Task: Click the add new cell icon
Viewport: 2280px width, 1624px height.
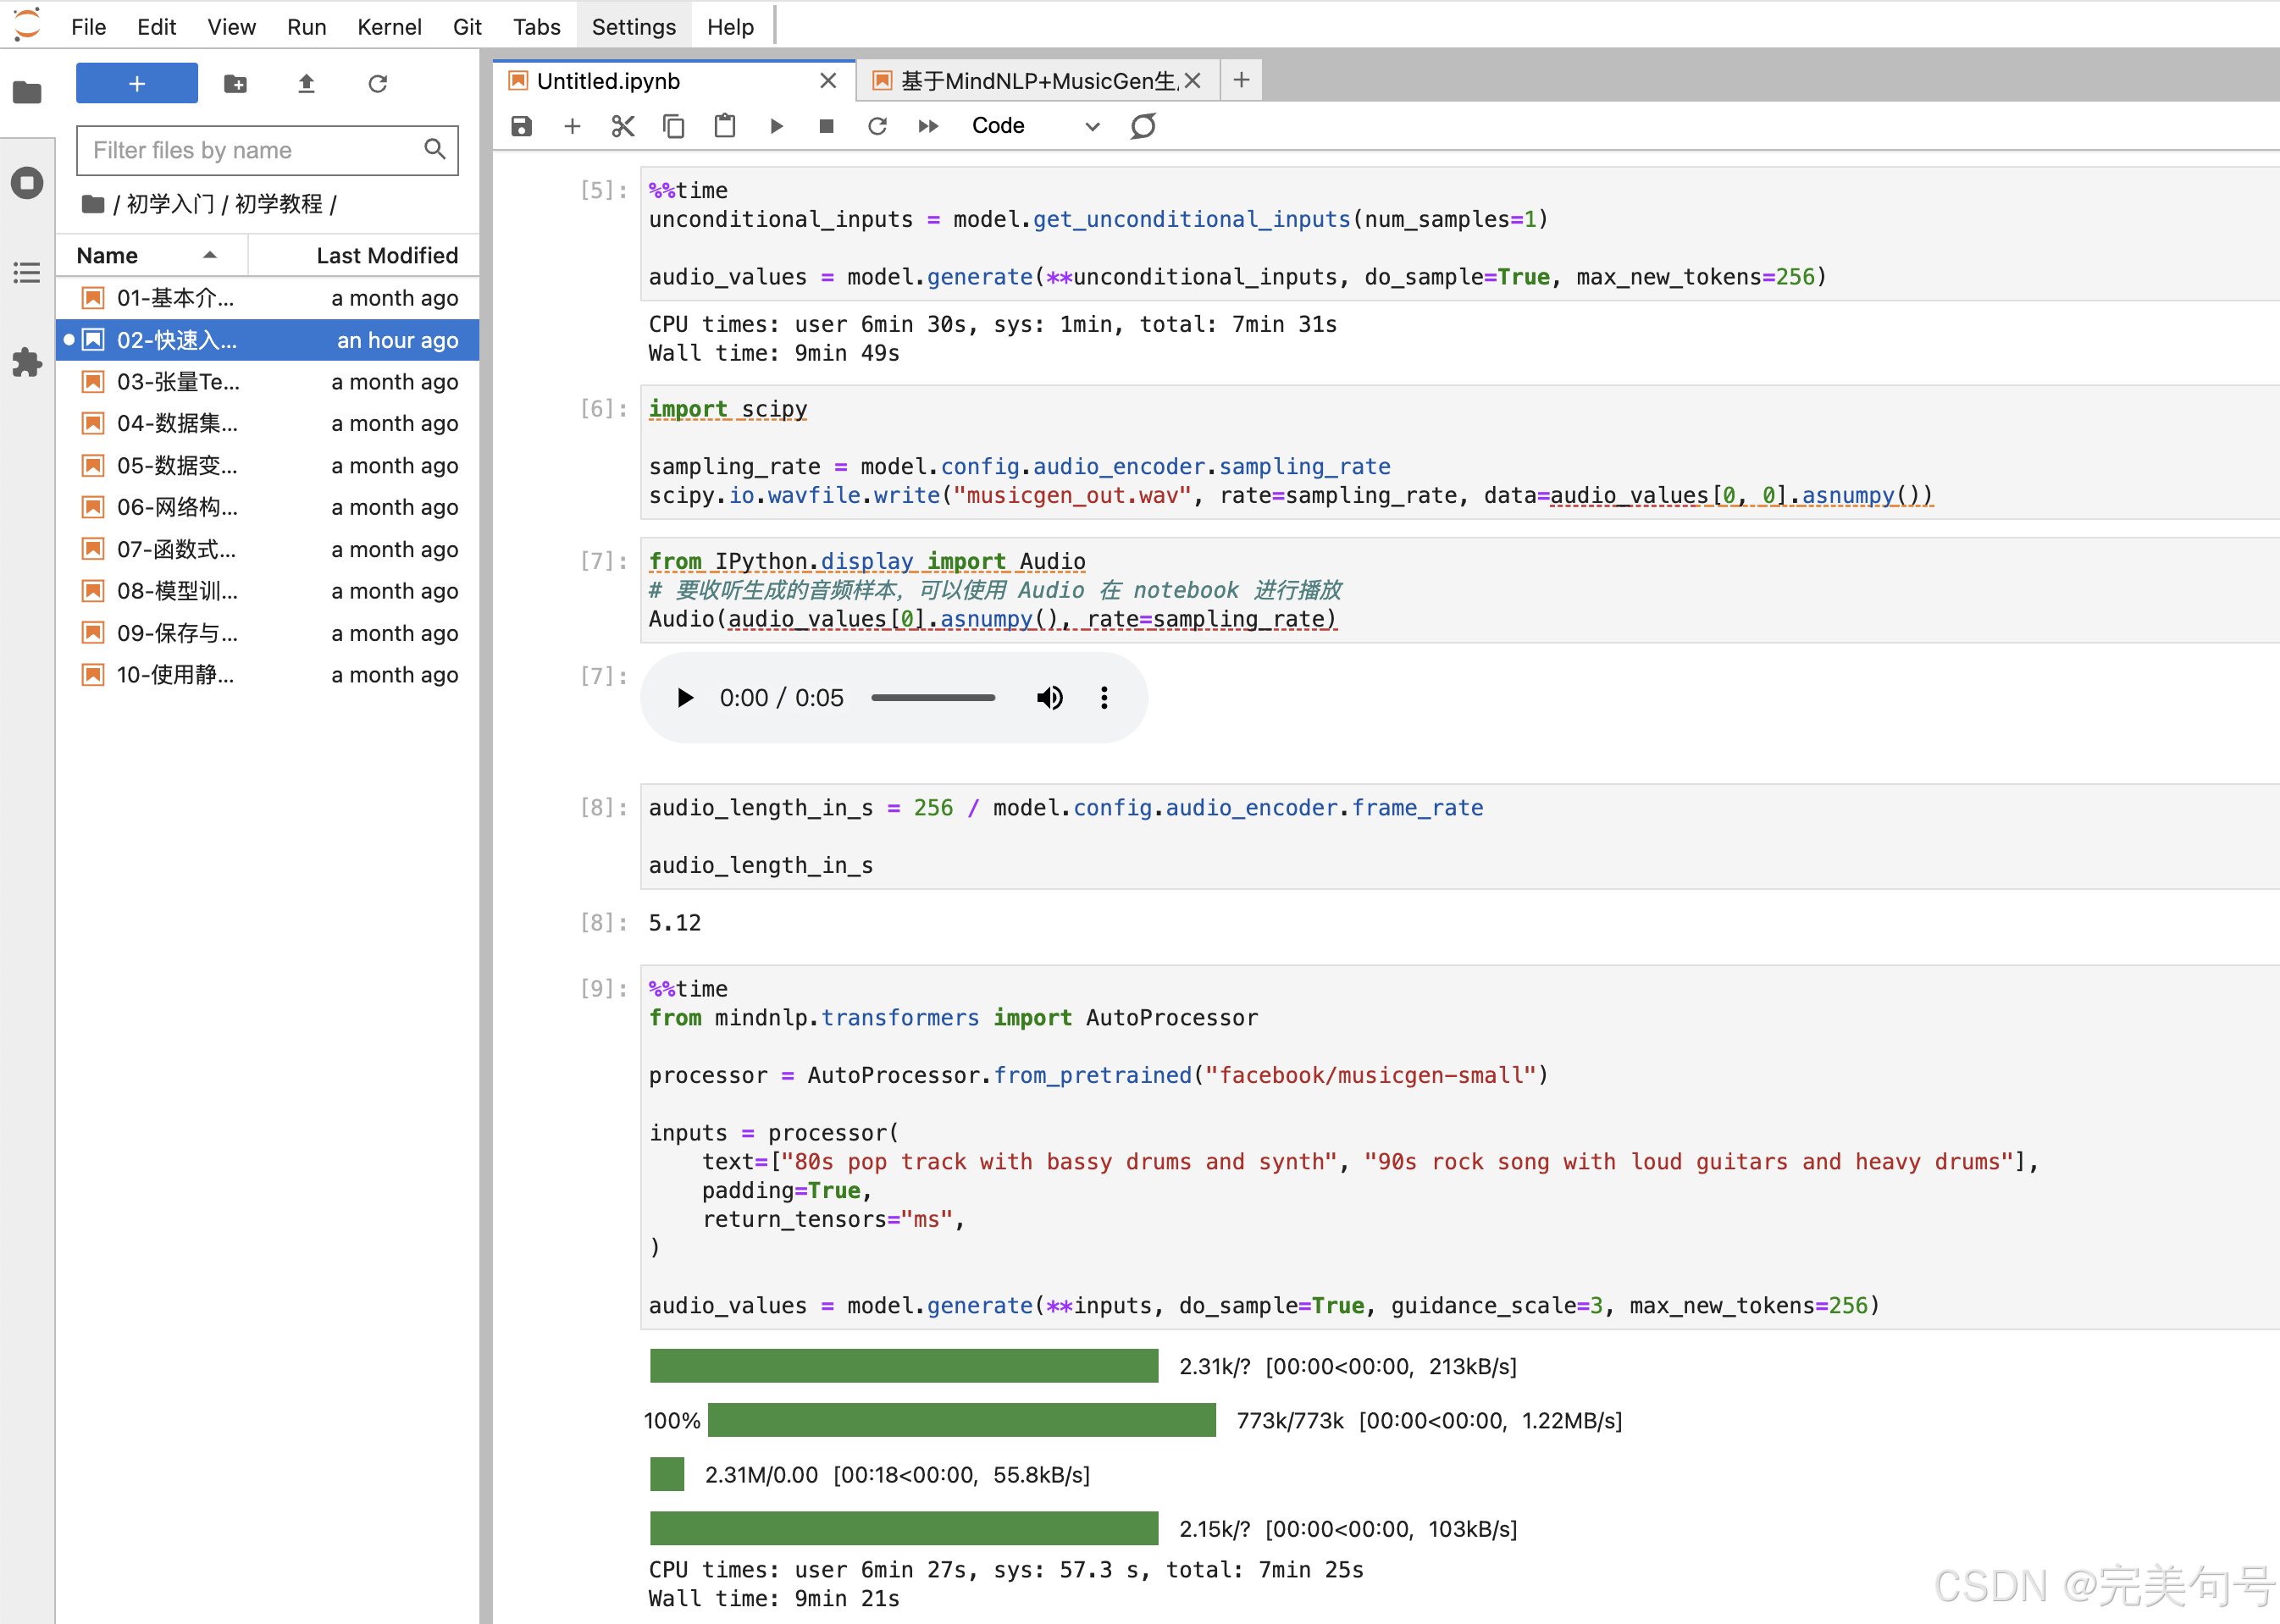Action: pyautogui.click(x=573, y=124)
